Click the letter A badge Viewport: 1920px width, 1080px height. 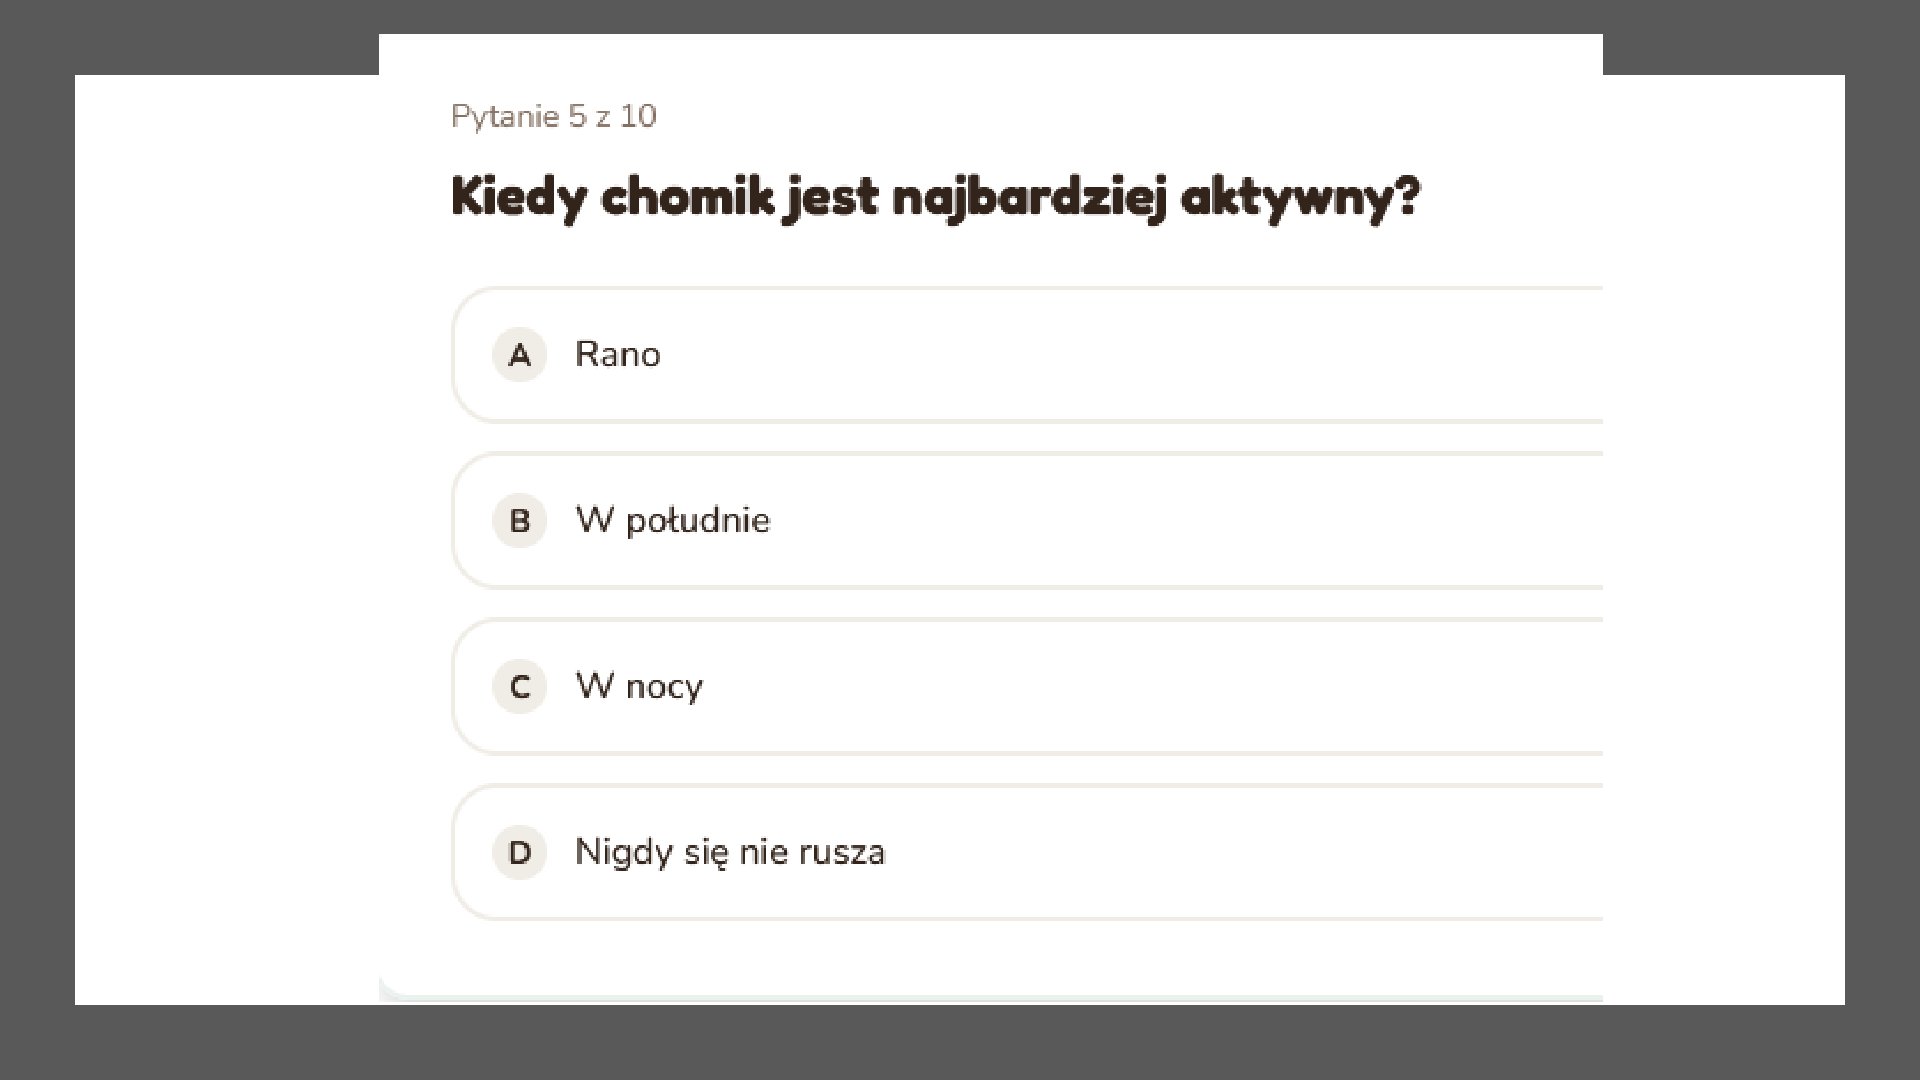(x=520, y=355)
